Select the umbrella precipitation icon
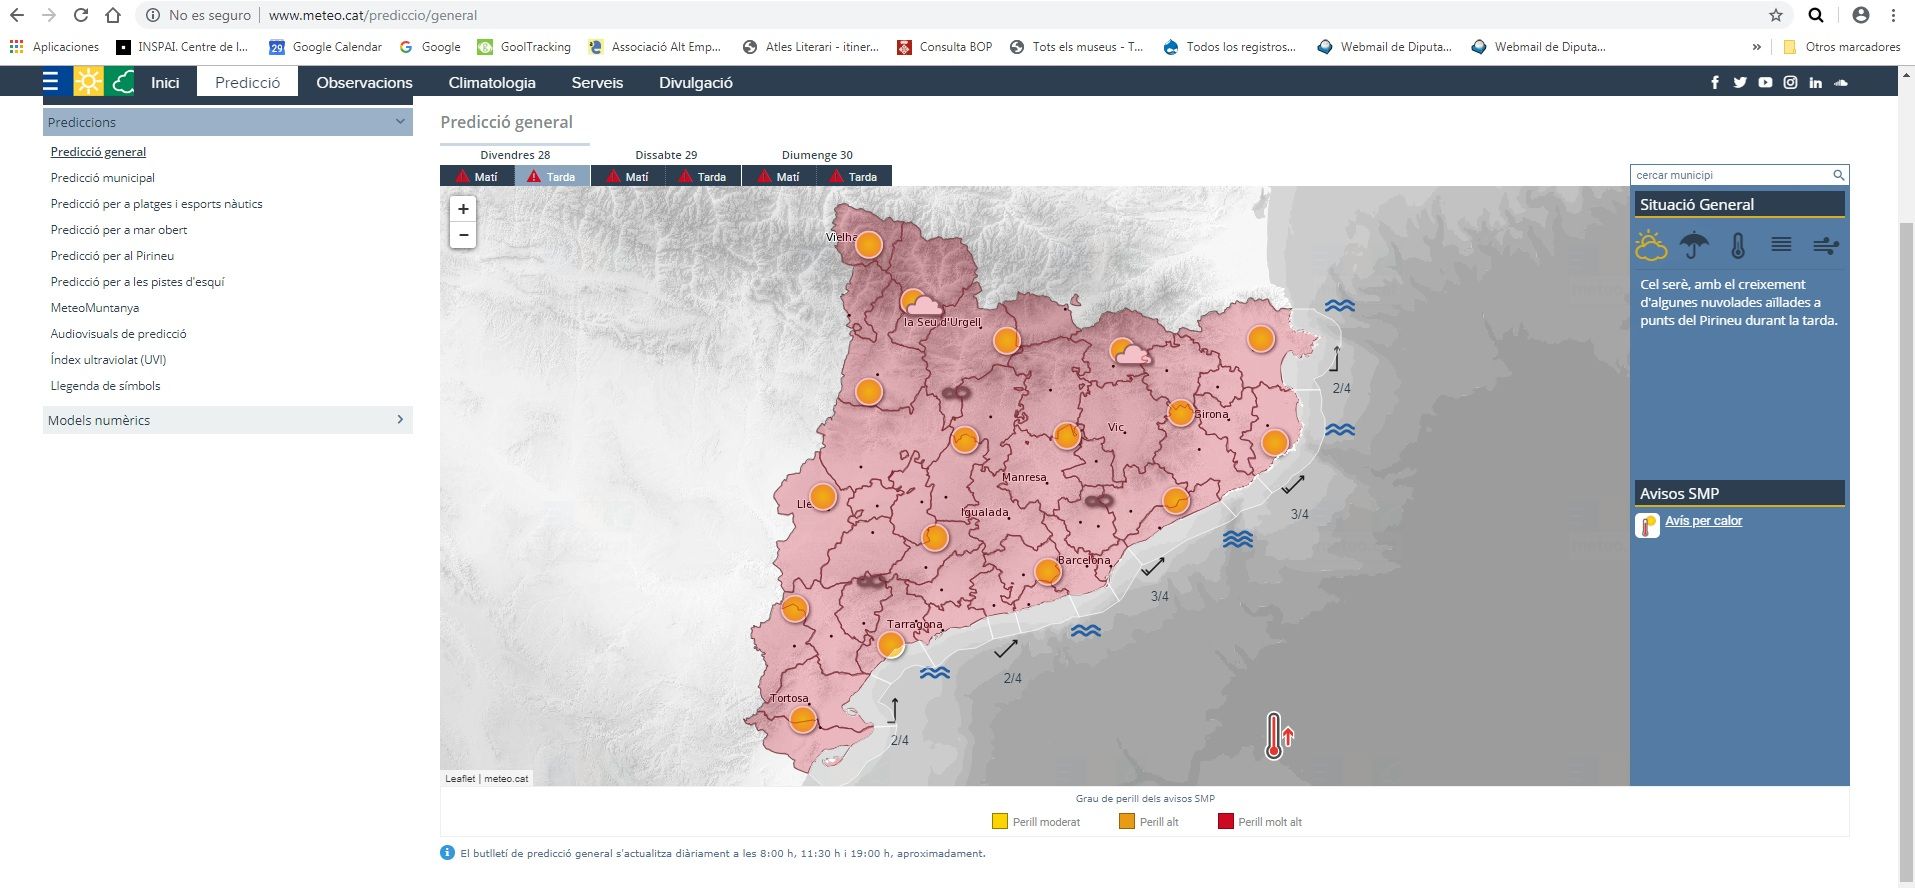This screenshot has height=888, width=1915. pyautogui.click(x=1694, y=245)
